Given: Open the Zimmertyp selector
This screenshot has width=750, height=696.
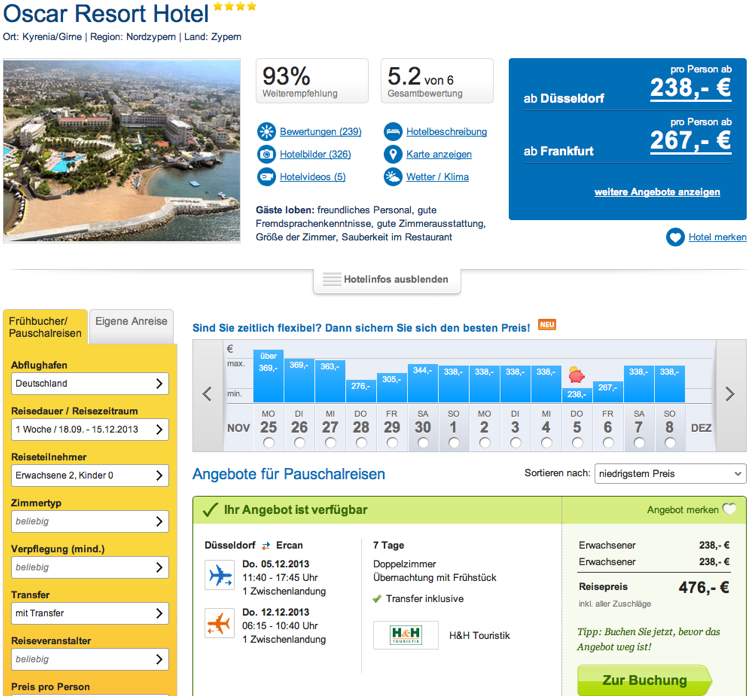Looking at the screenshot, I should click(90, 521).
